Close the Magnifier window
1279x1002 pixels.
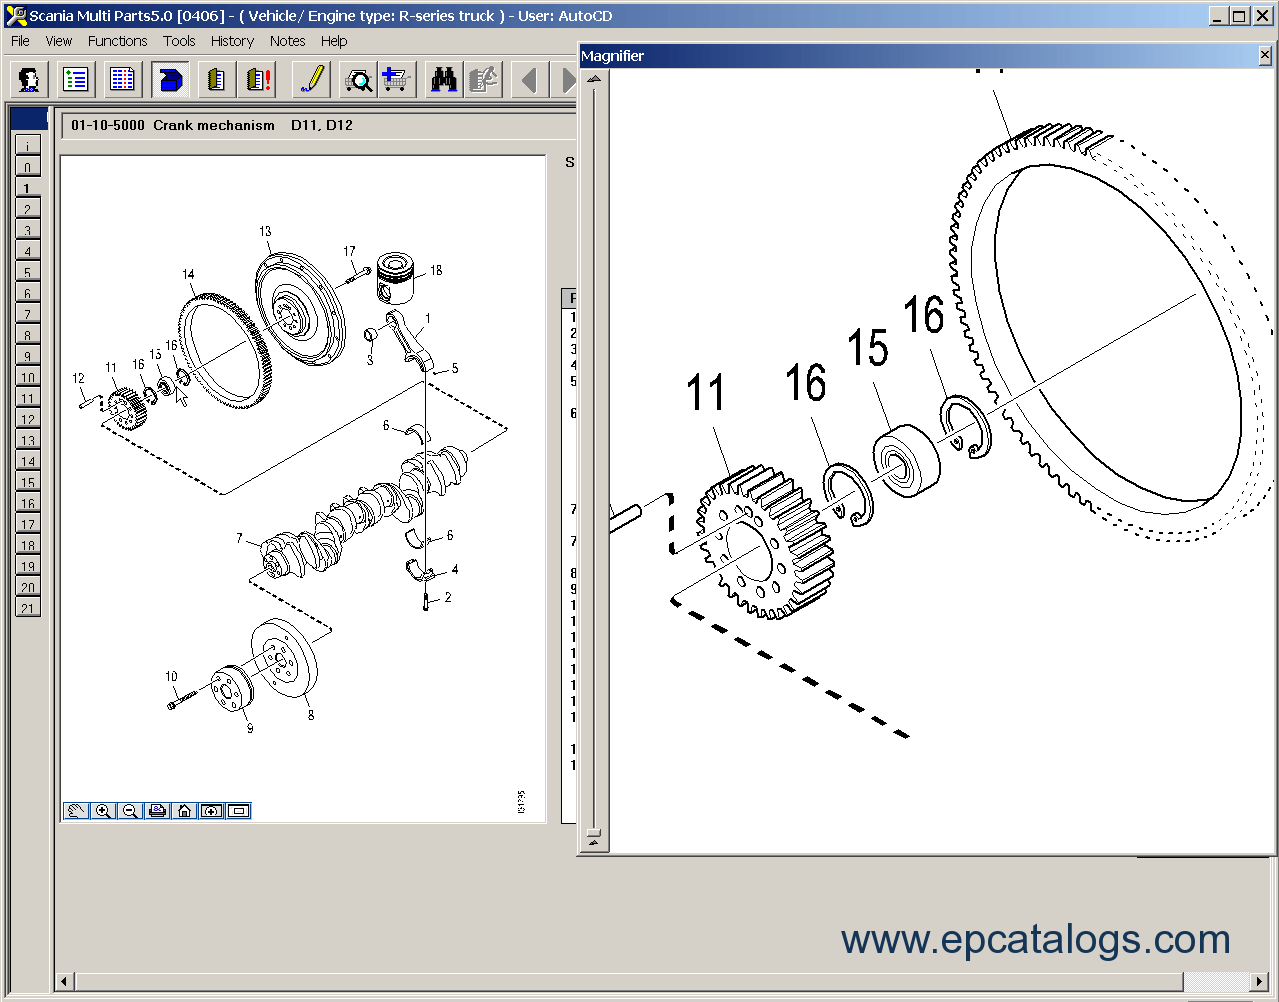[x=1265, y=56]
